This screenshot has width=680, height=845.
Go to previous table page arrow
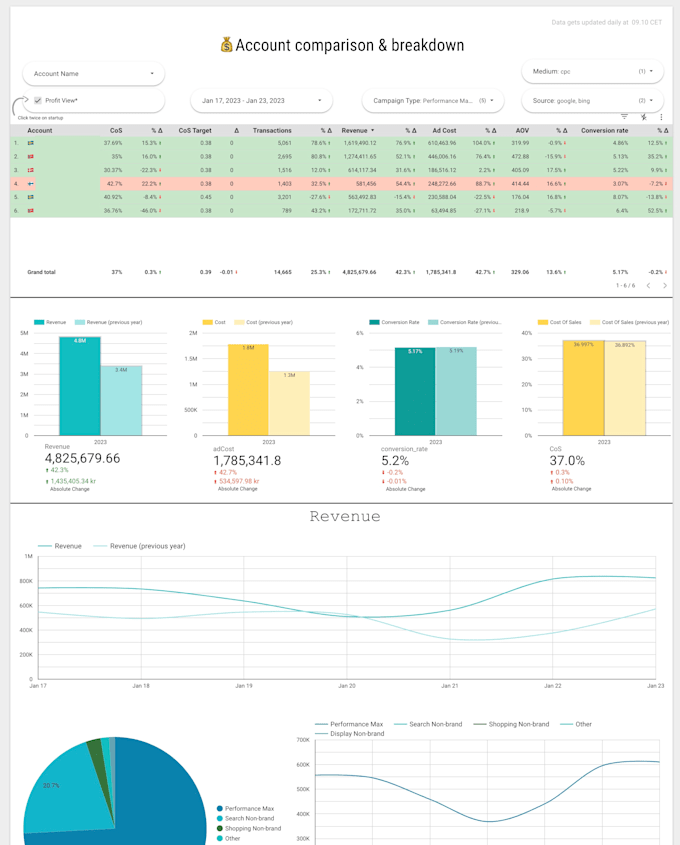[648, 286]
